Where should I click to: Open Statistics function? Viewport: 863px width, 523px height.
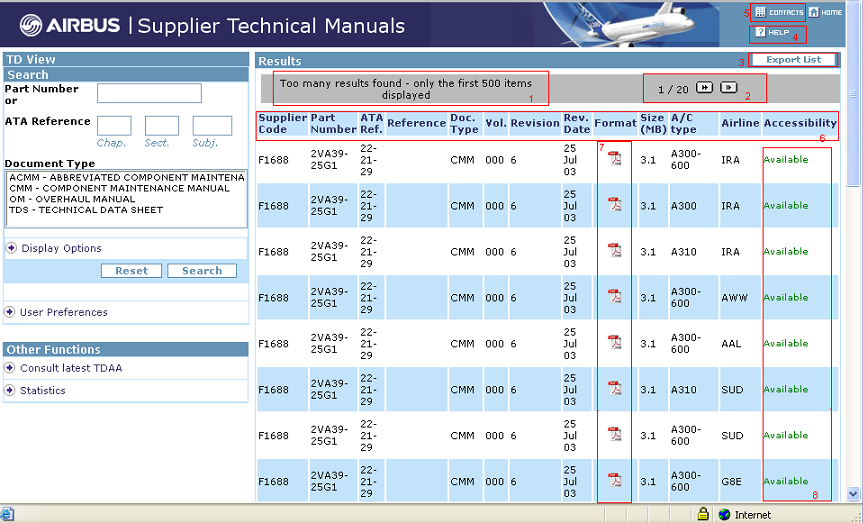pyautogui.click(x=42, y=390)
